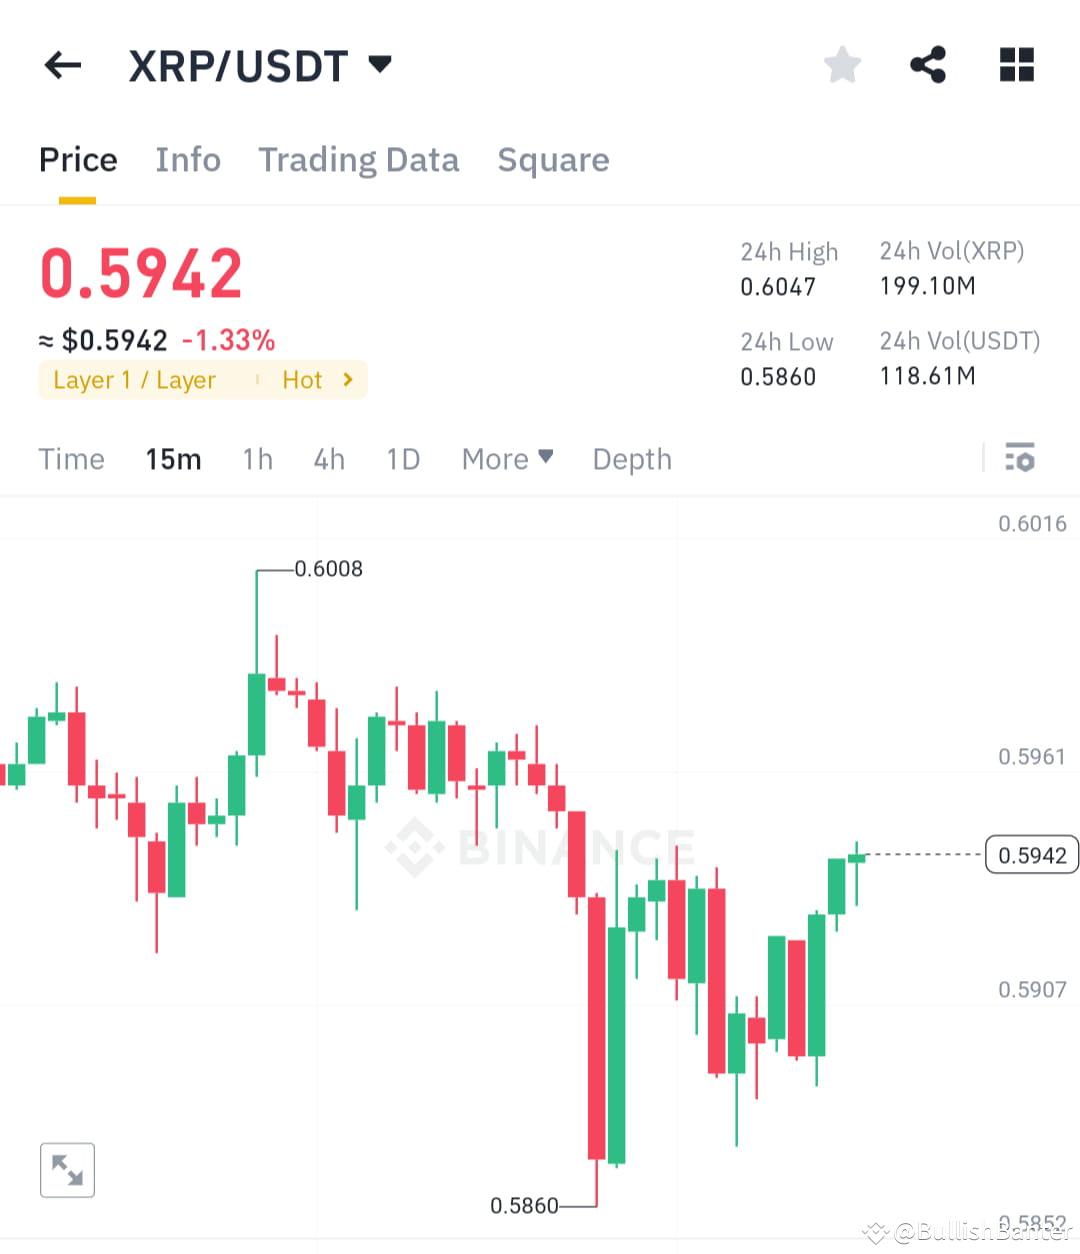Open the Layer 1 category tag
Screen dimensions: 1080x1254
pos(134,379)
